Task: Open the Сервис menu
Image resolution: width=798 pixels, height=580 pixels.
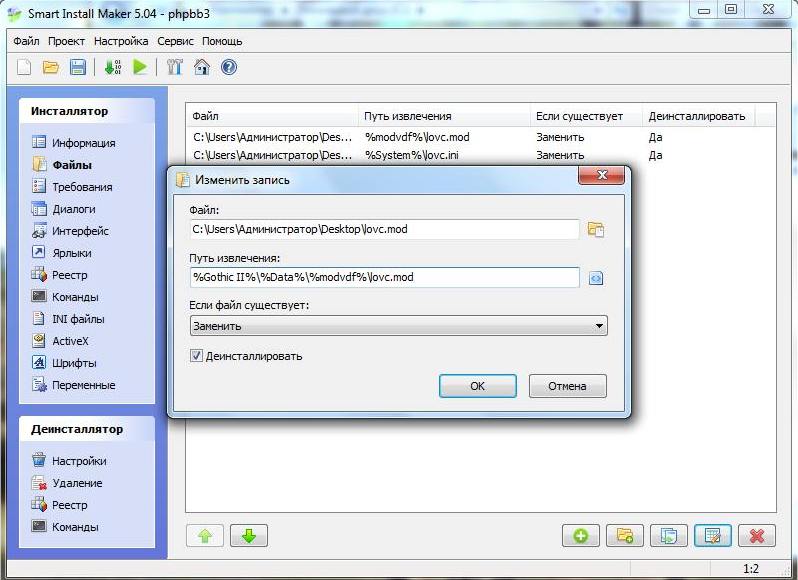Action: point(175,41)
